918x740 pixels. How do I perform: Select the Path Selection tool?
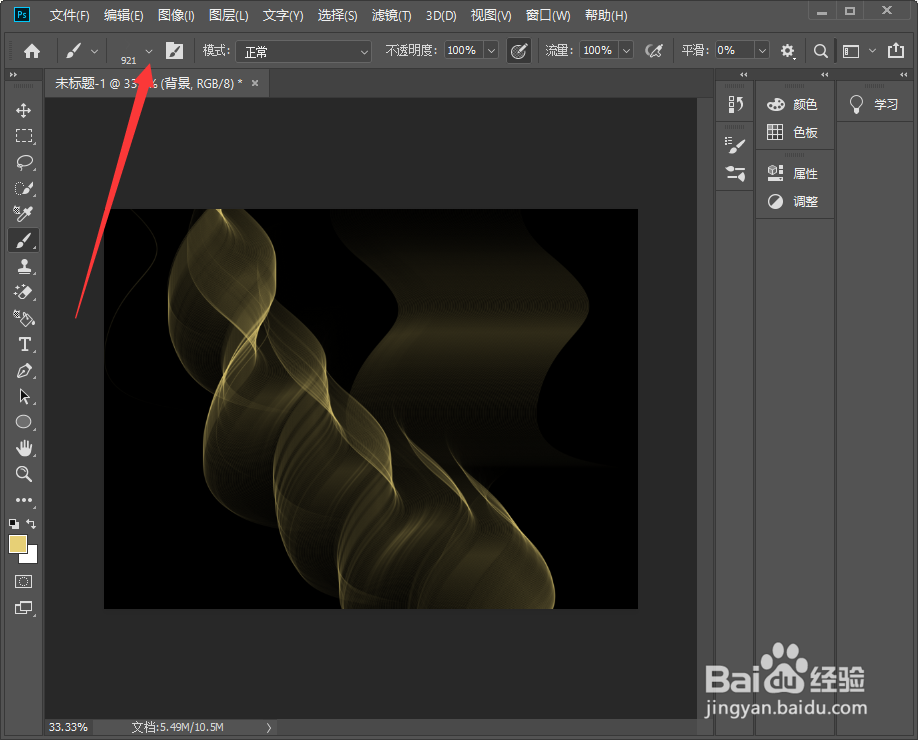click(x=23, y=396)
